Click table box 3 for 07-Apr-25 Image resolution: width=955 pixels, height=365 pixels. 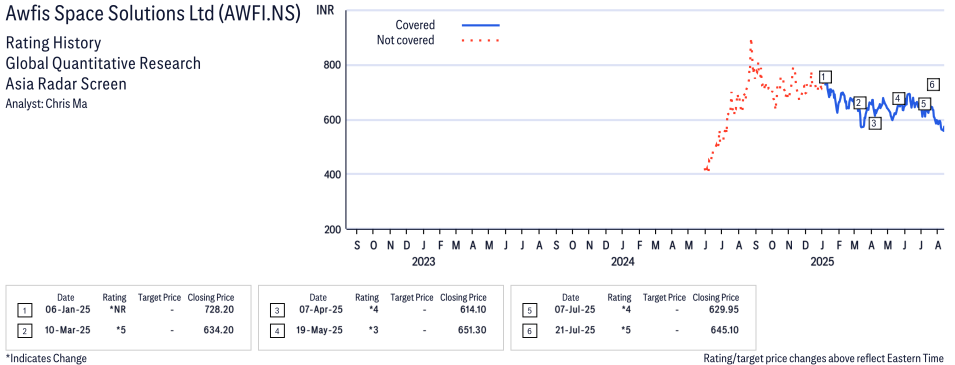(x=275, y=310)
